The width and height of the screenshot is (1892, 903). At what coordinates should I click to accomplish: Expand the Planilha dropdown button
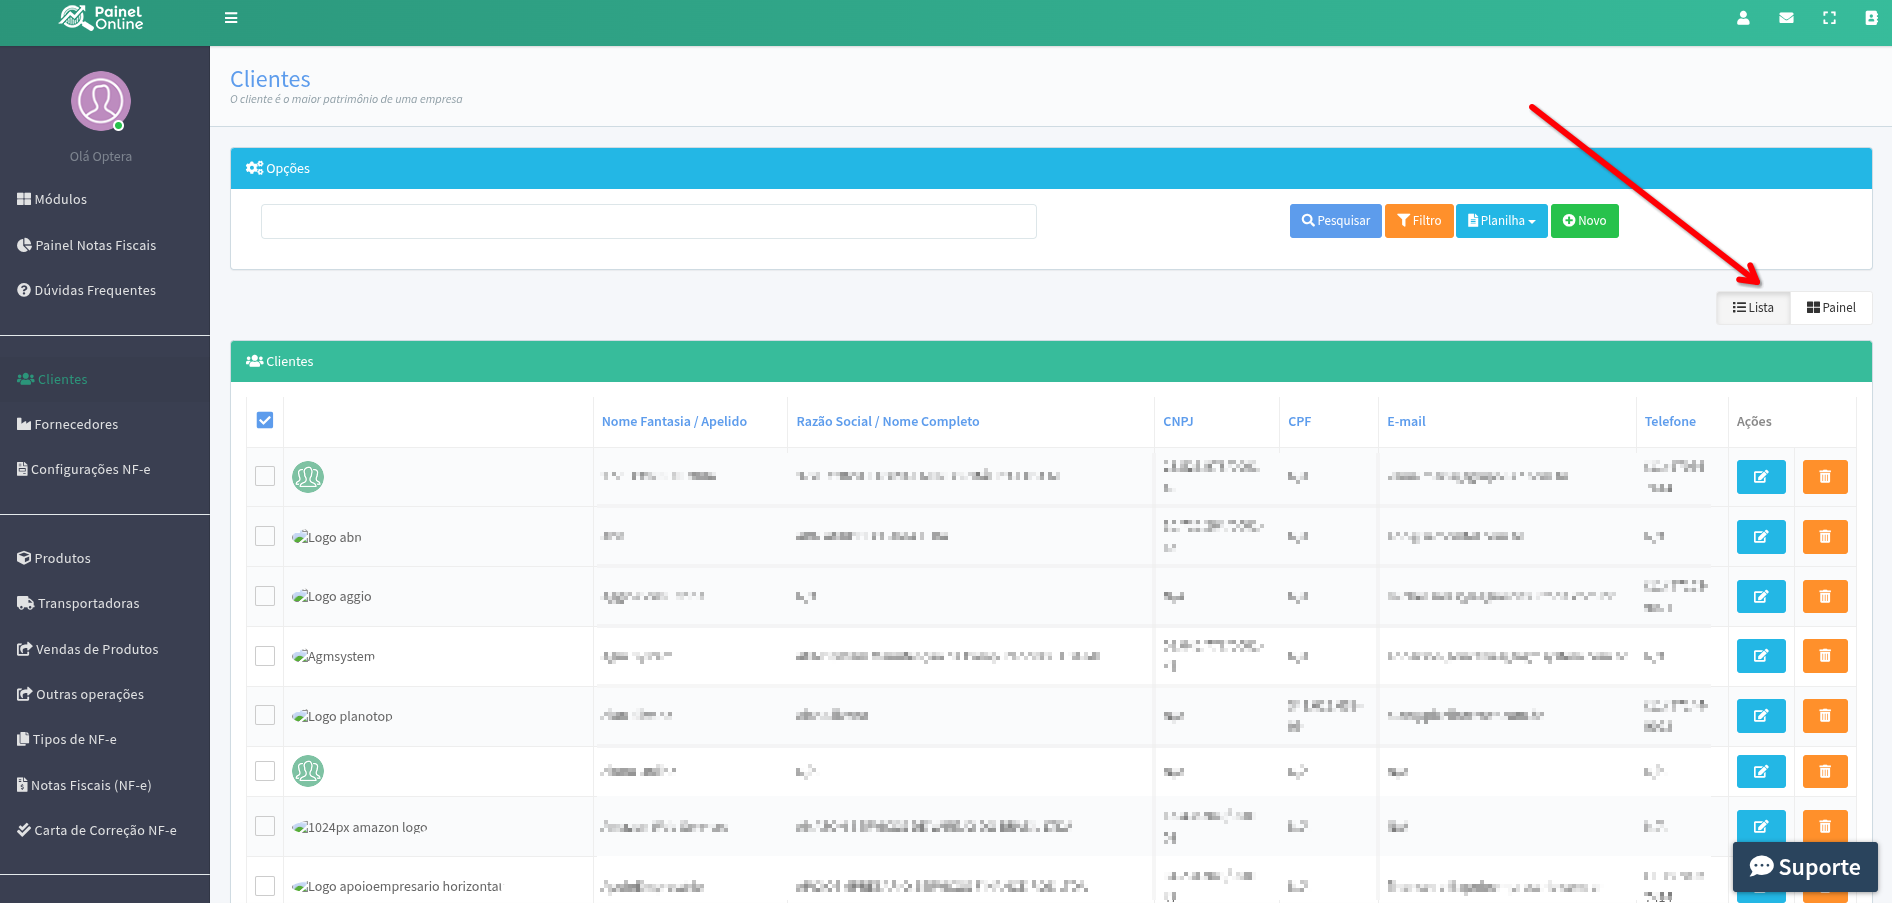click(1501, 221)
